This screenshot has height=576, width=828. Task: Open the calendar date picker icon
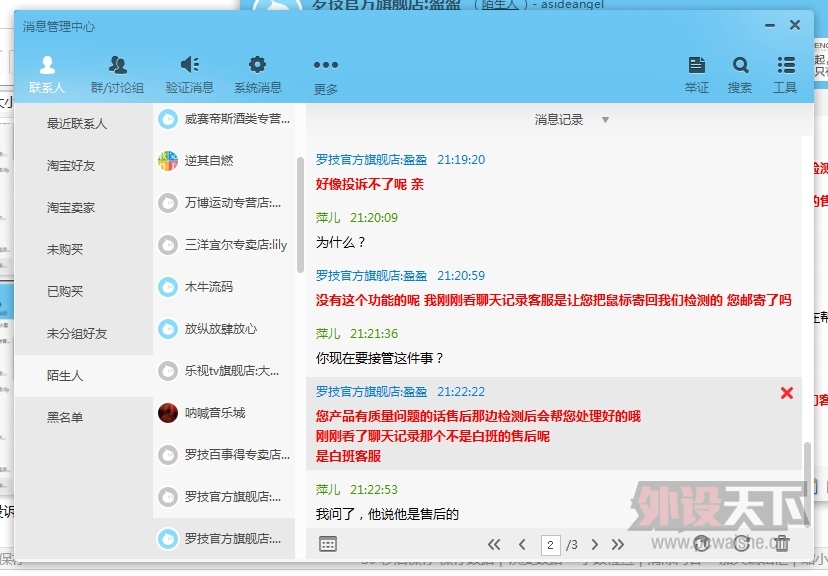click(328, 544)
